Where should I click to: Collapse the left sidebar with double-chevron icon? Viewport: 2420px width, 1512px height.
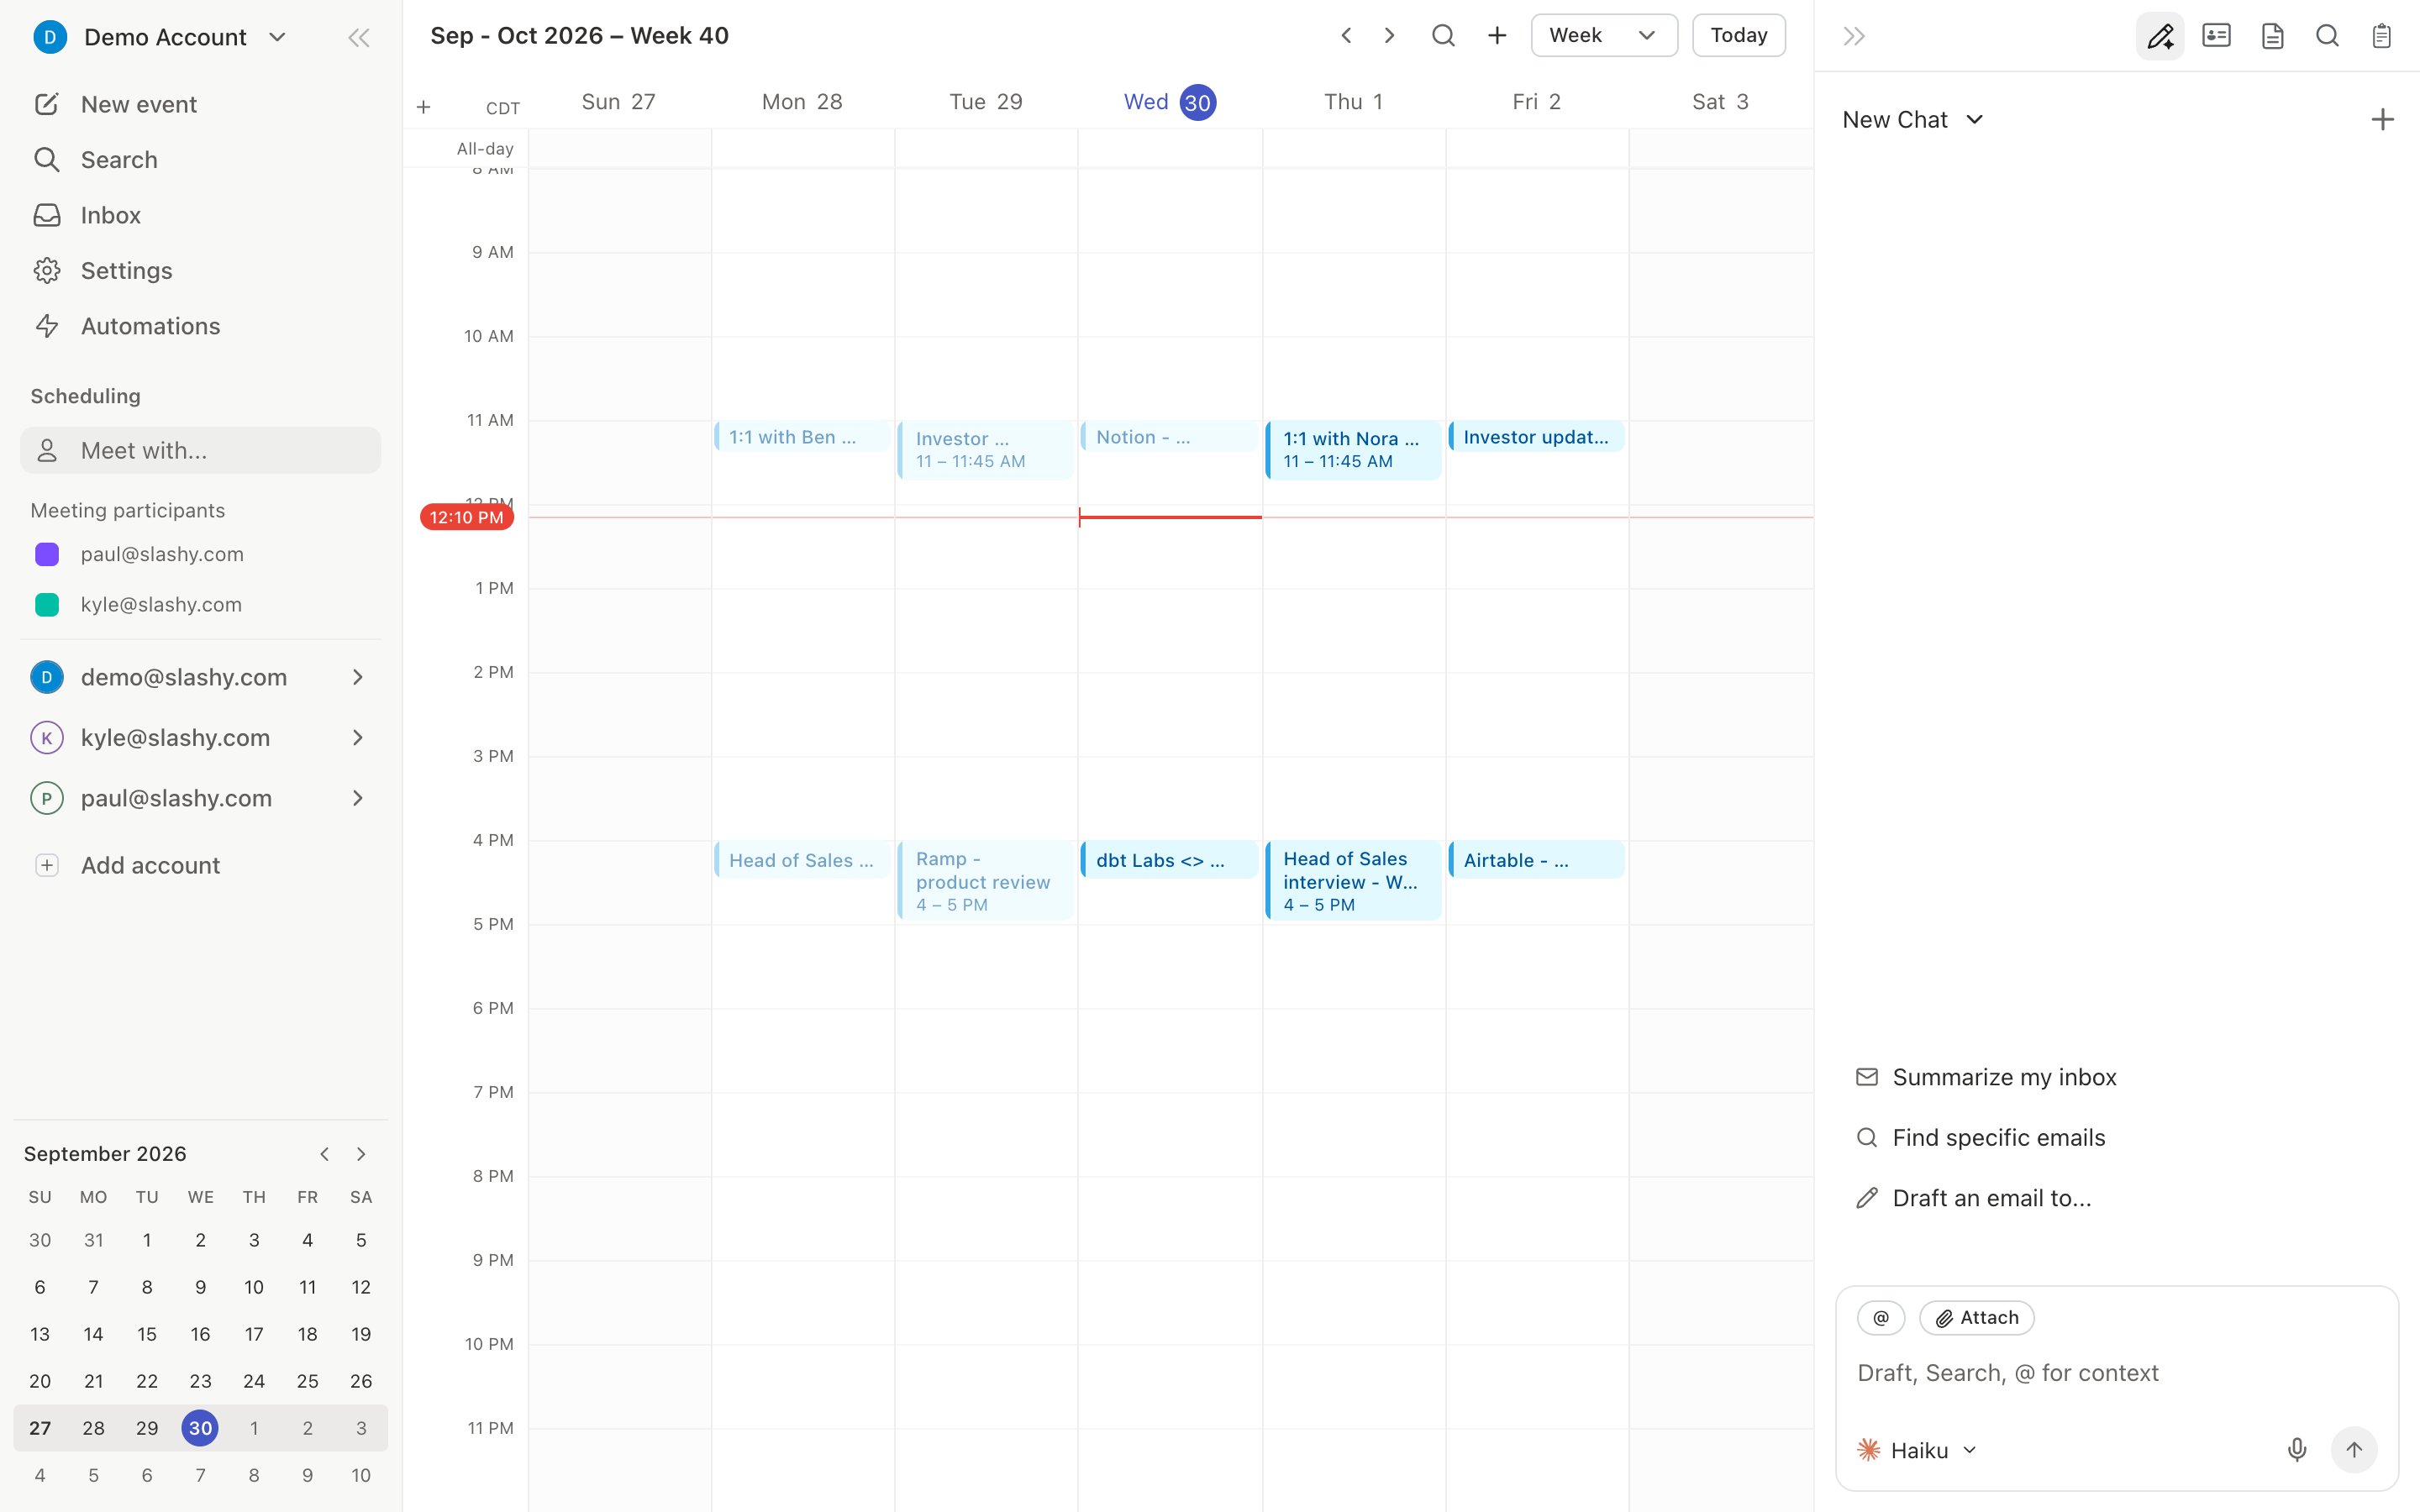tap(358, 38)
